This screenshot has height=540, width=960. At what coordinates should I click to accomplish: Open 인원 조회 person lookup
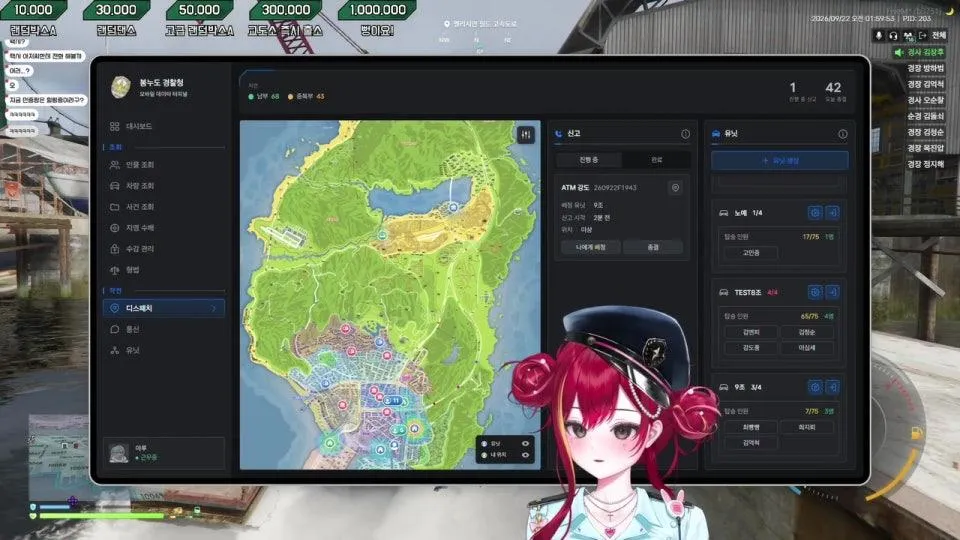click(164, 165)
